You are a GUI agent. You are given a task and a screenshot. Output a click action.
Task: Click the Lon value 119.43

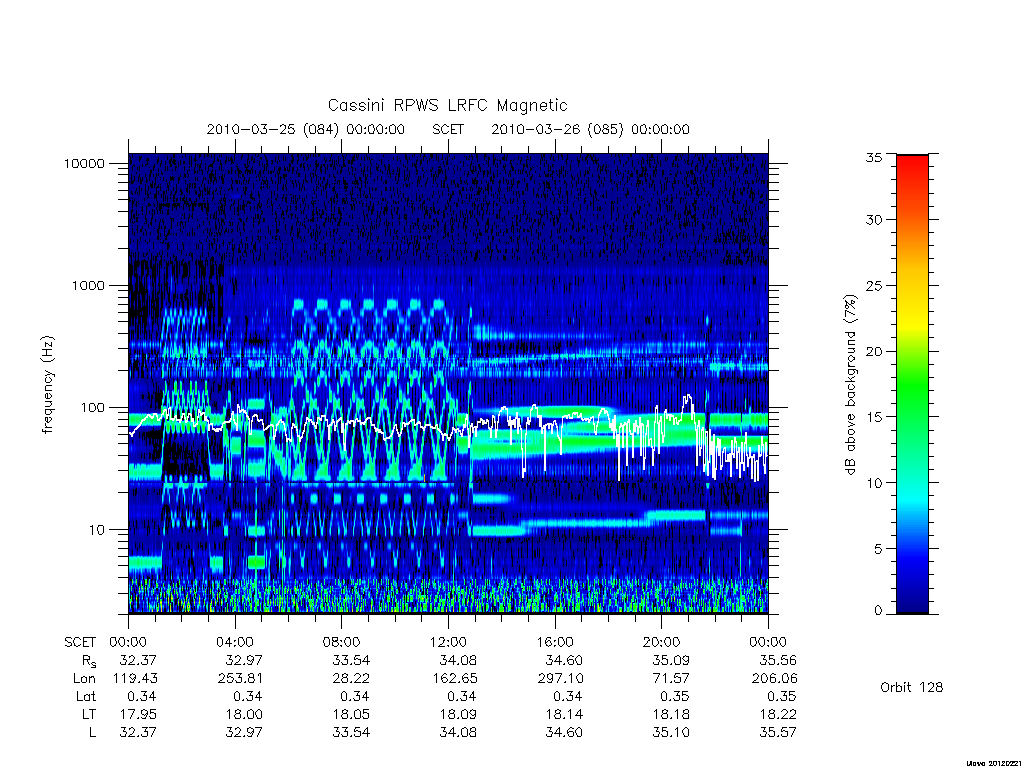[135, 679]
